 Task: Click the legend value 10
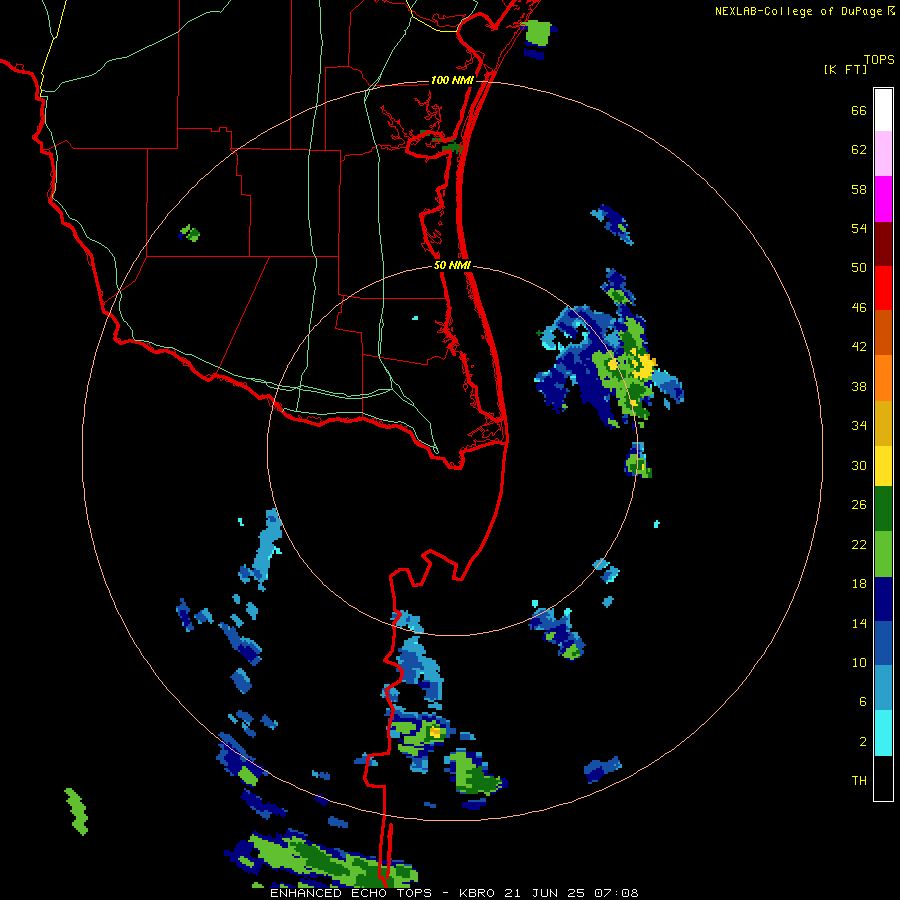tap(859, 663)
